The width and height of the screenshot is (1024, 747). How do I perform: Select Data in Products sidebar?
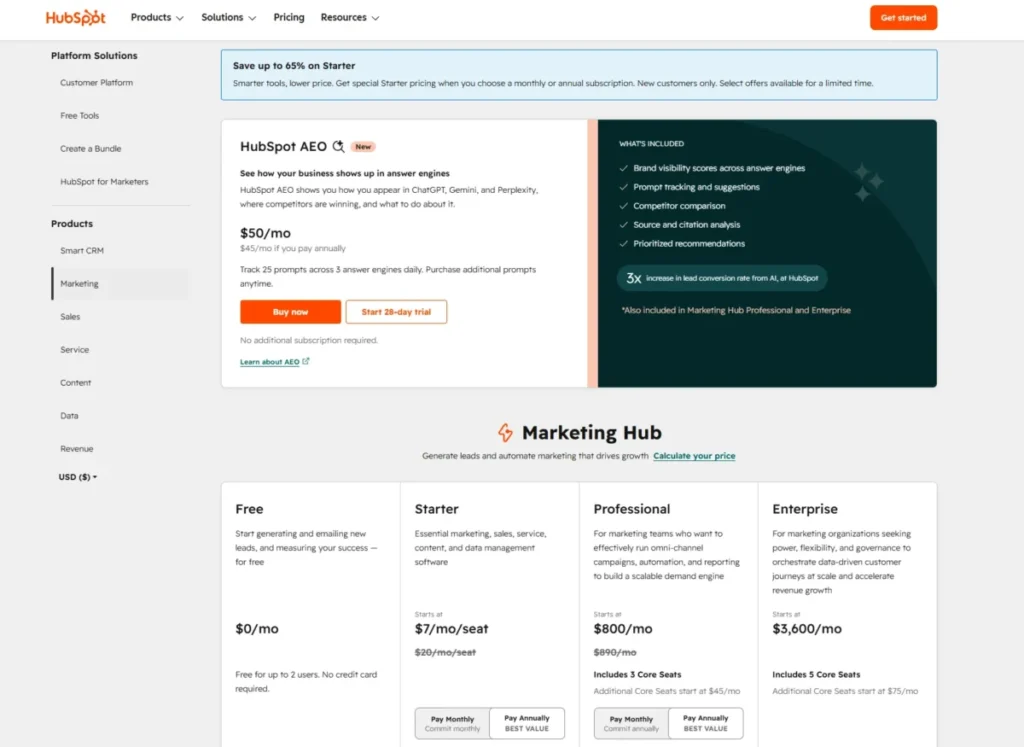[x=69, y=416]
